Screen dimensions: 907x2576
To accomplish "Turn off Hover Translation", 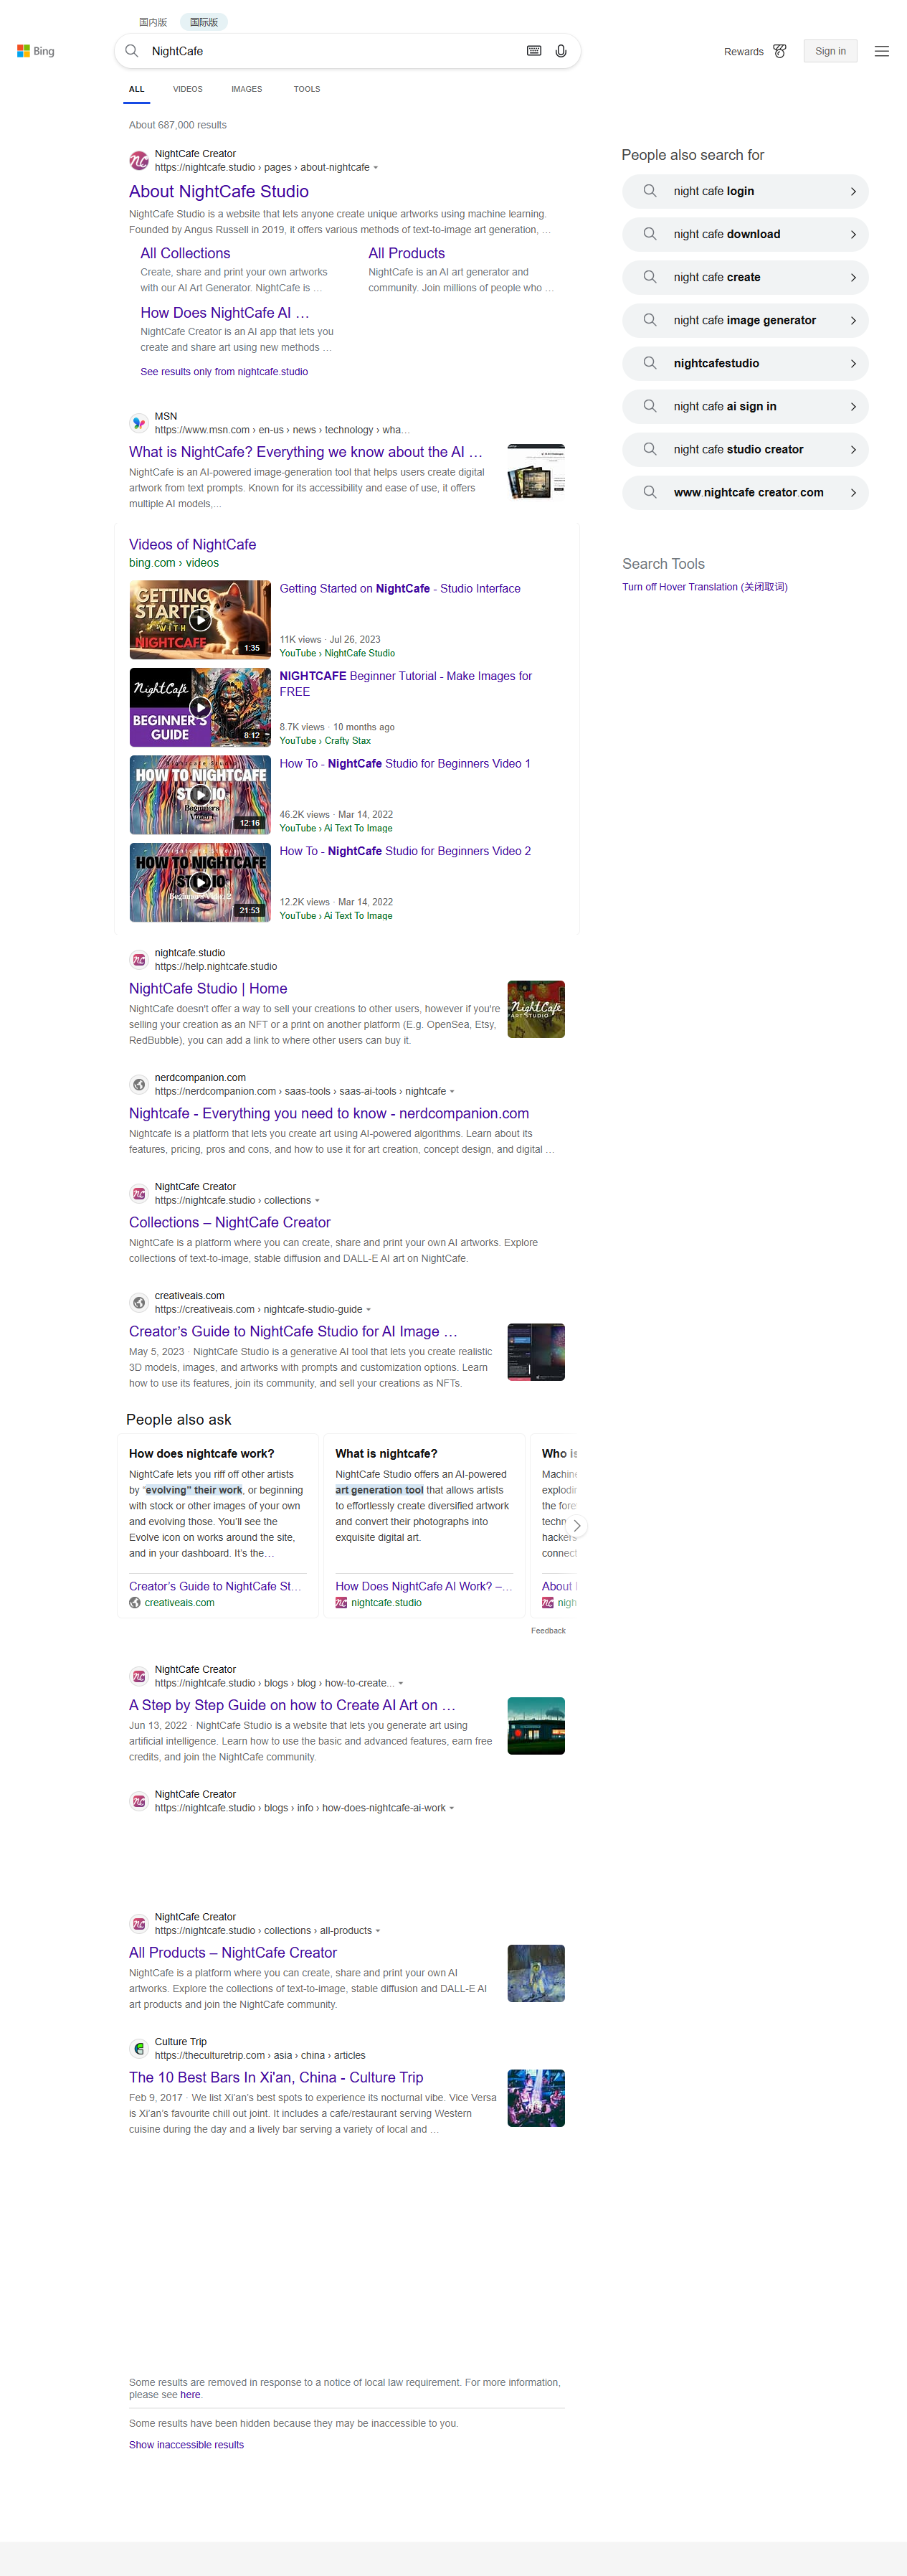I will click(704, 587).
